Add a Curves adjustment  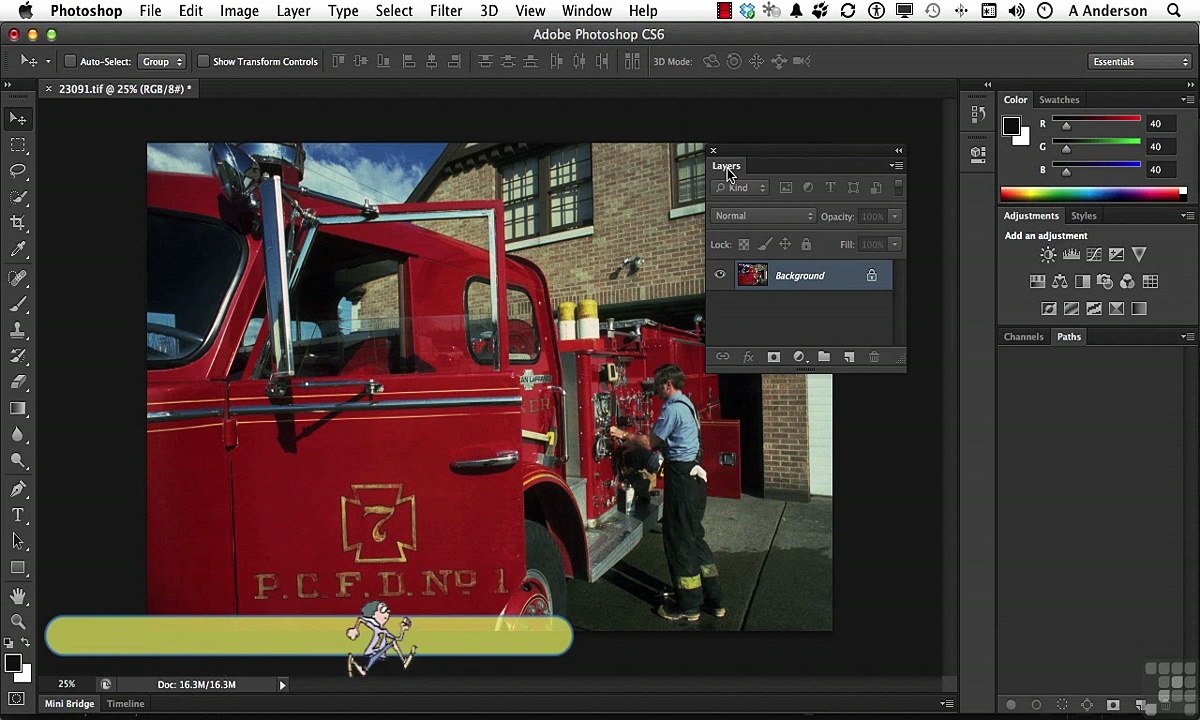pyautogui.click(x=1094, y=255)
